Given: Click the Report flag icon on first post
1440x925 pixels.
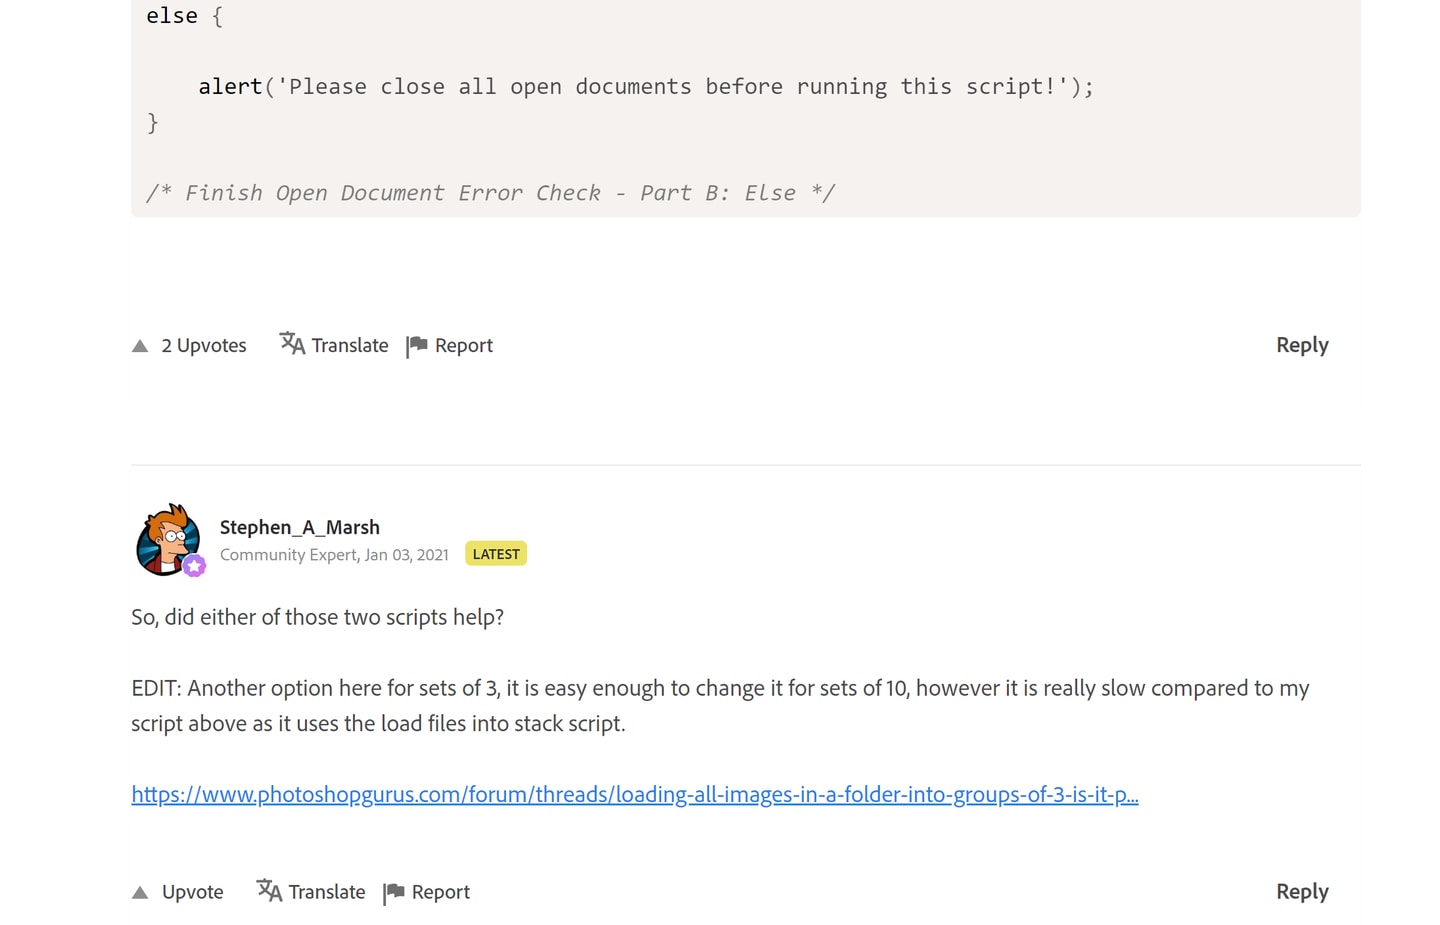Looking at the screenshot, I should coord(417,346).
